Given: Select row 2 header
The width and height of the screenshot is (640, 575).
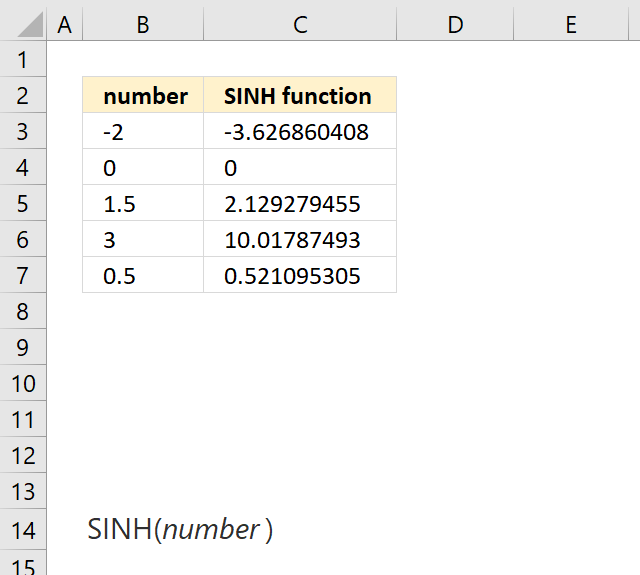Looking at the screenshot, I should coord(23,95).
